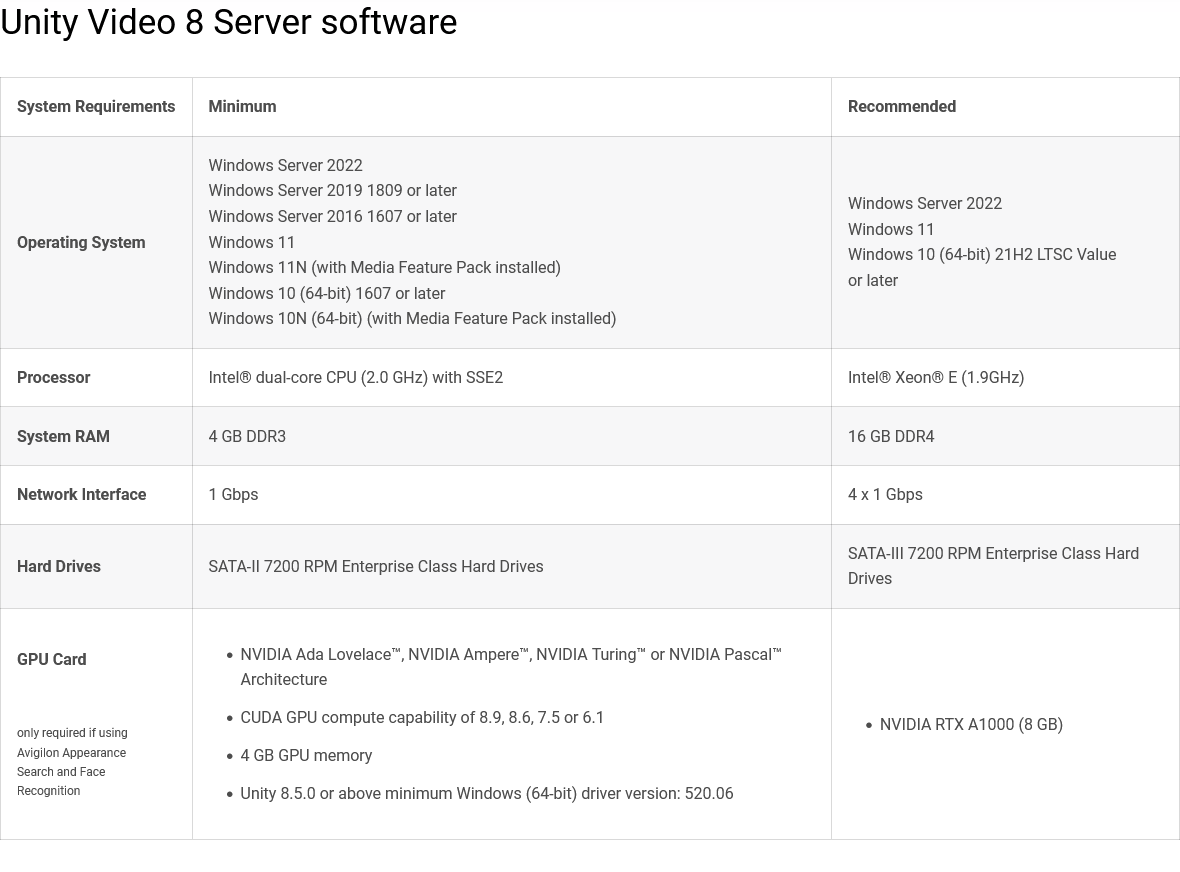This screenshot has width=1180, height=872.
Task: Click 'CUDA GPU compute capability' bullet
Action: 422,718
